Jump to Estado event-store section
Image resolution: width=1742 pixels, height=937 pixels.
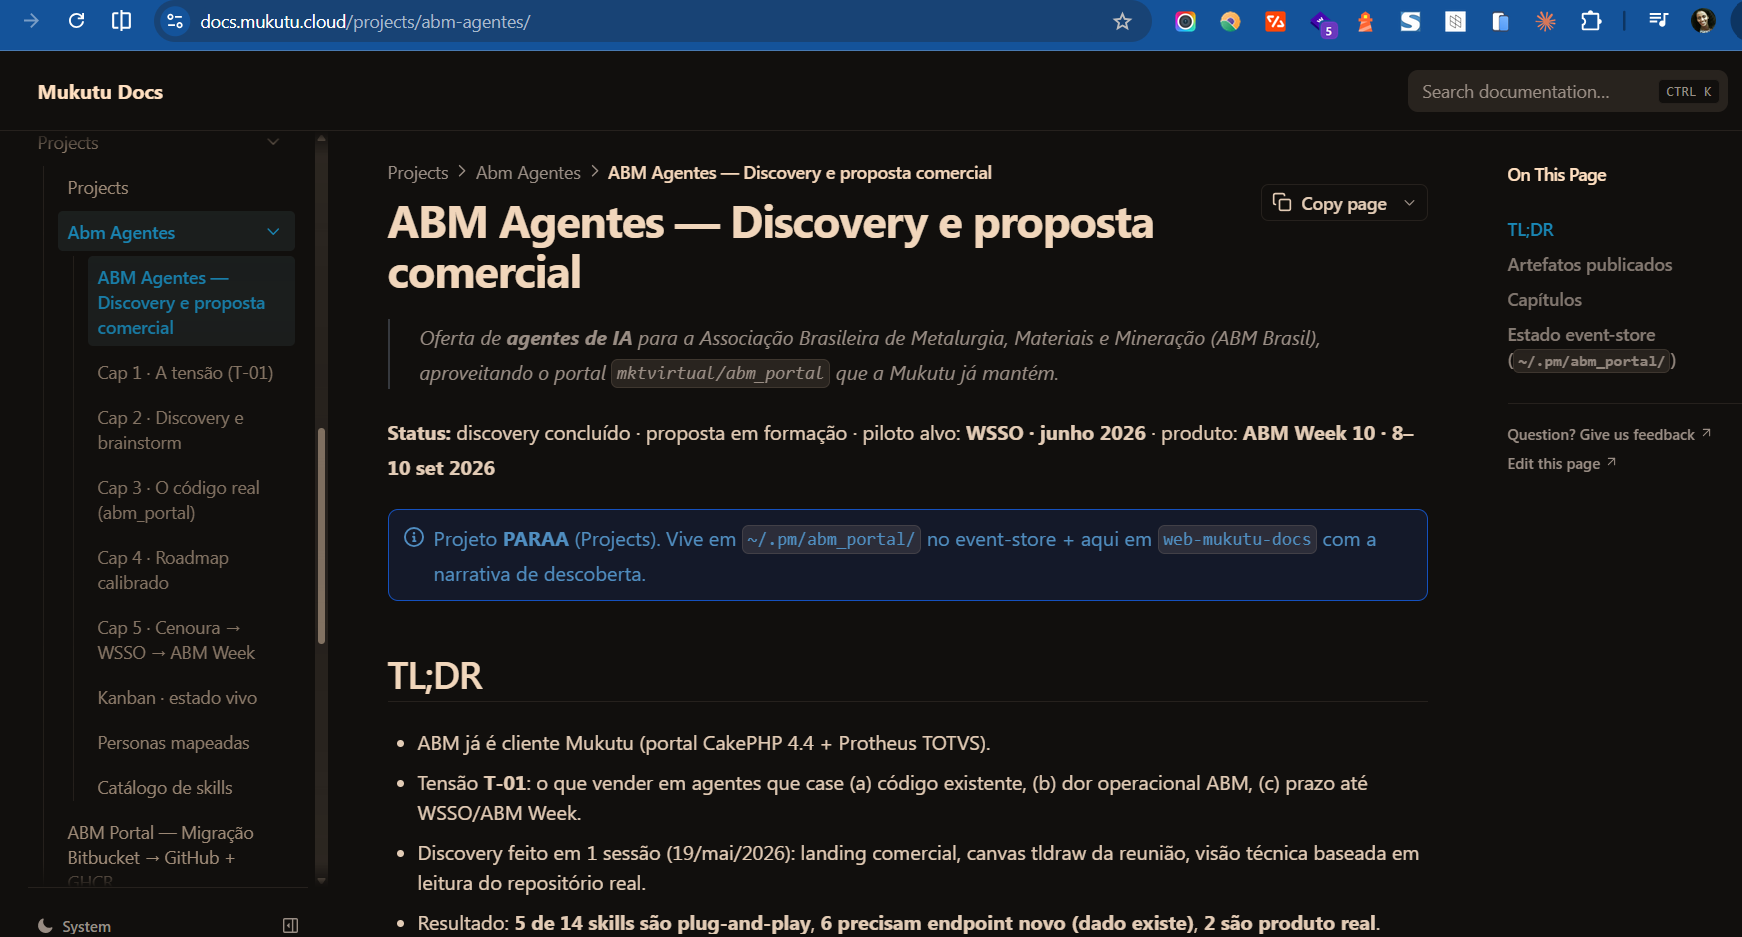1591,347
